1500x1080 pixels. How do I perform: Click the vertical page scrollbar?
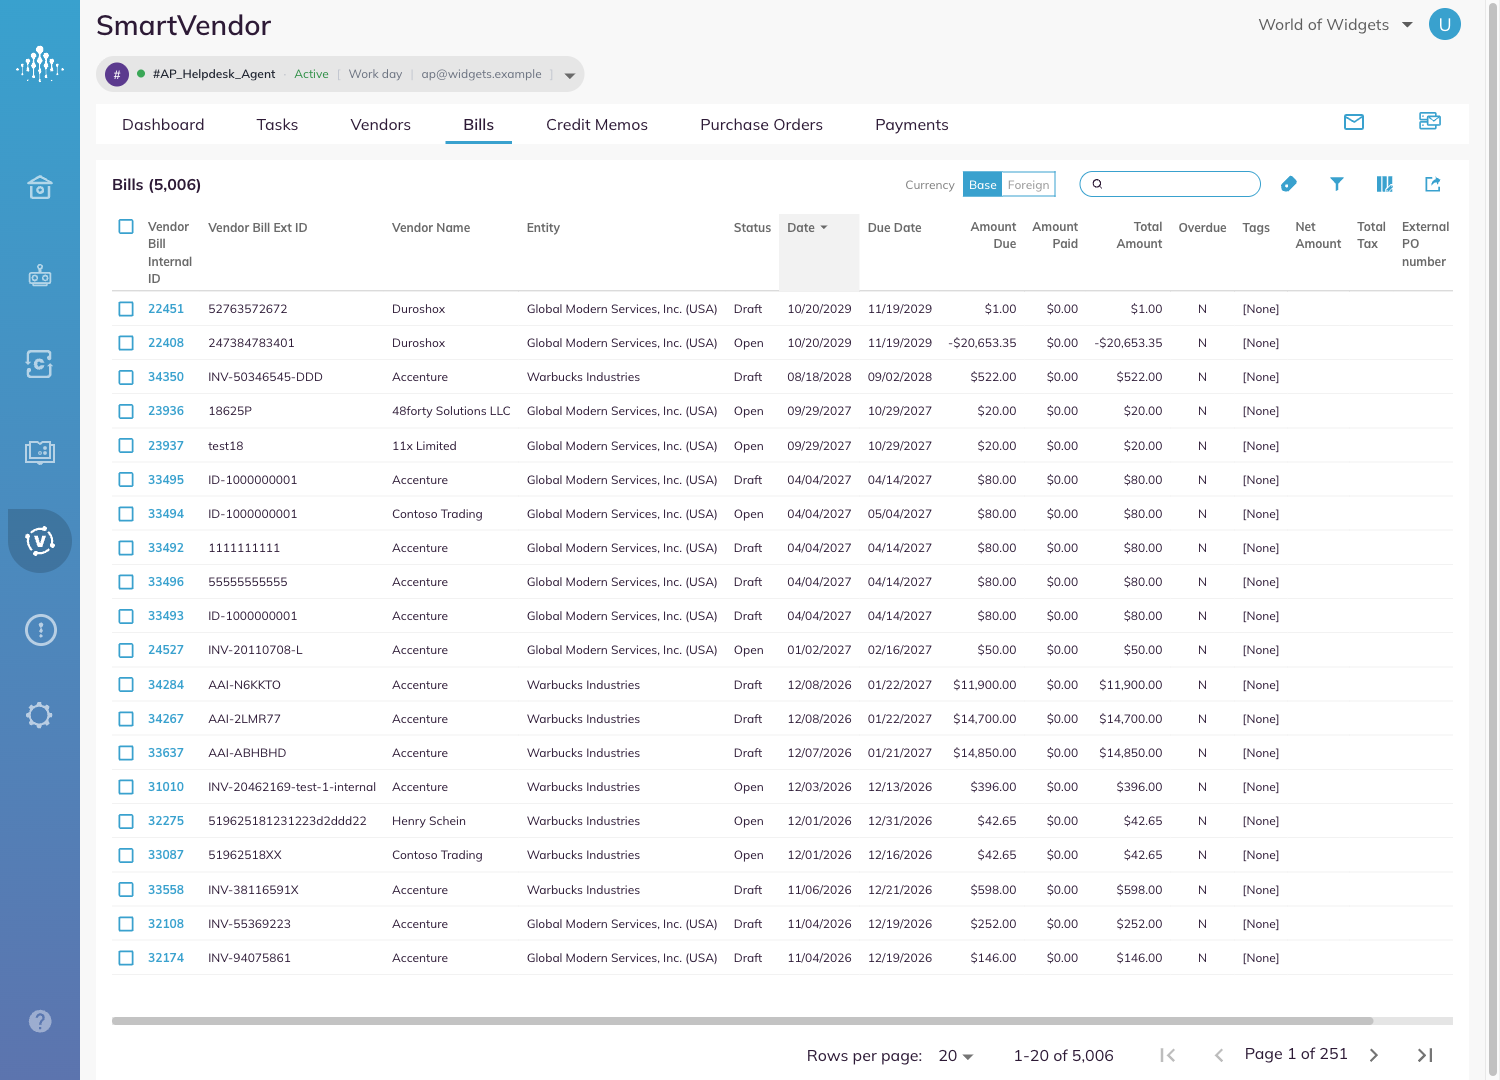tap(1493, 540)
